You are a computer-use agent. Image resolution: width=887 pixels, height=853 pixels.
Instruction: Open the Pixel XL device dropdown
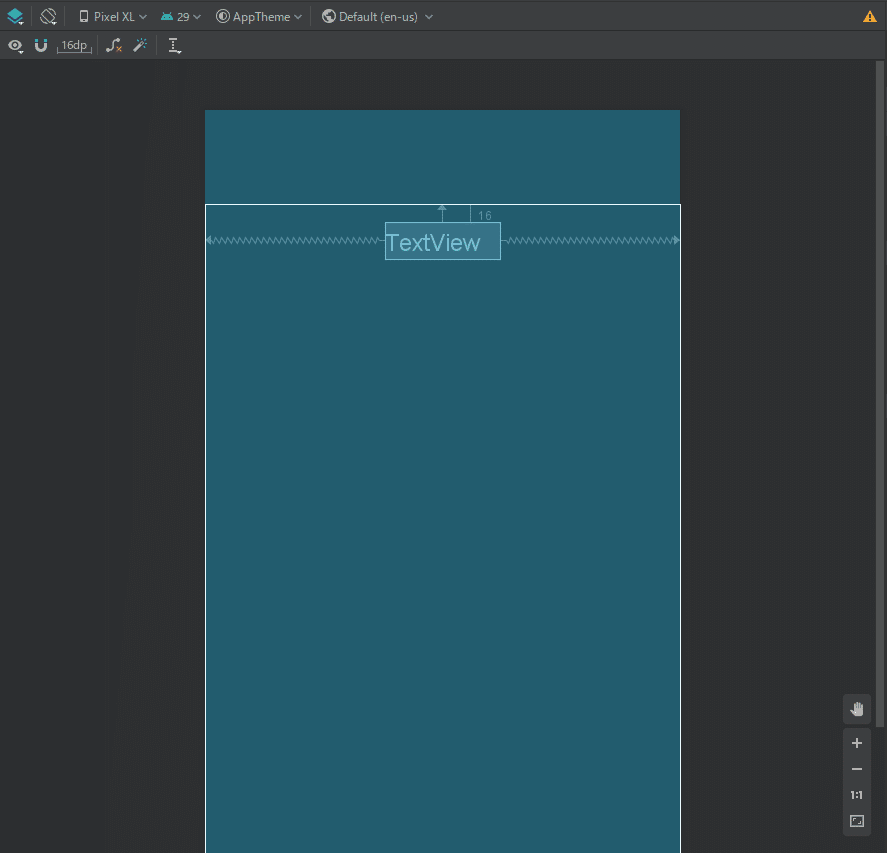coord(113,17)
